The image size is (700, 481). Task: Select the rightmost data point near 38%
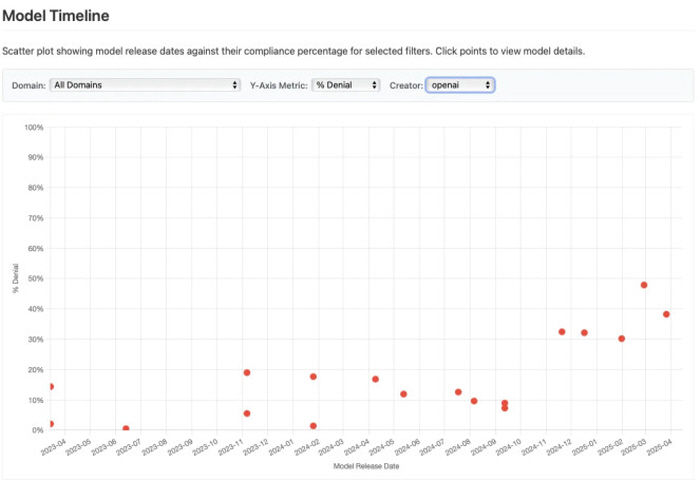(x=666, y=314)
